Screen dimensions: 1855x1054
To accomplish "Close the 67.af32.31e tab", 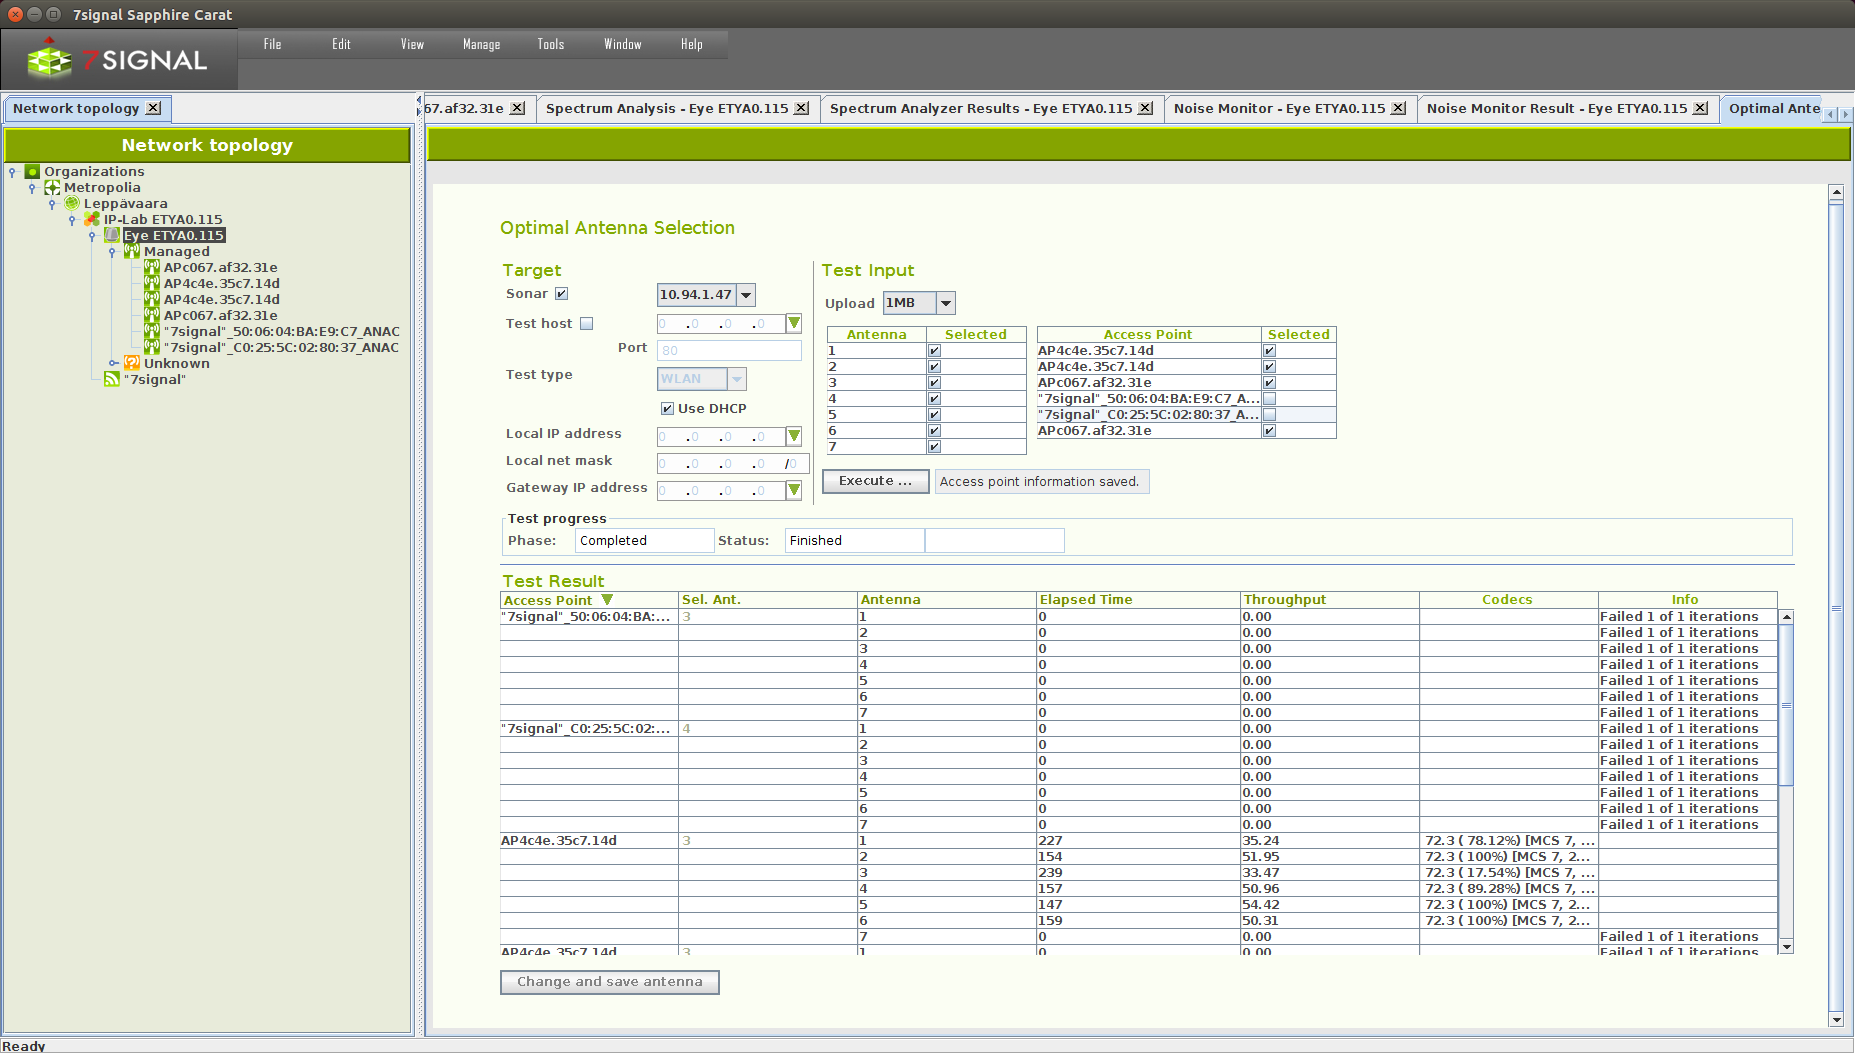I will pyautogui.click(x=517, y=108).
